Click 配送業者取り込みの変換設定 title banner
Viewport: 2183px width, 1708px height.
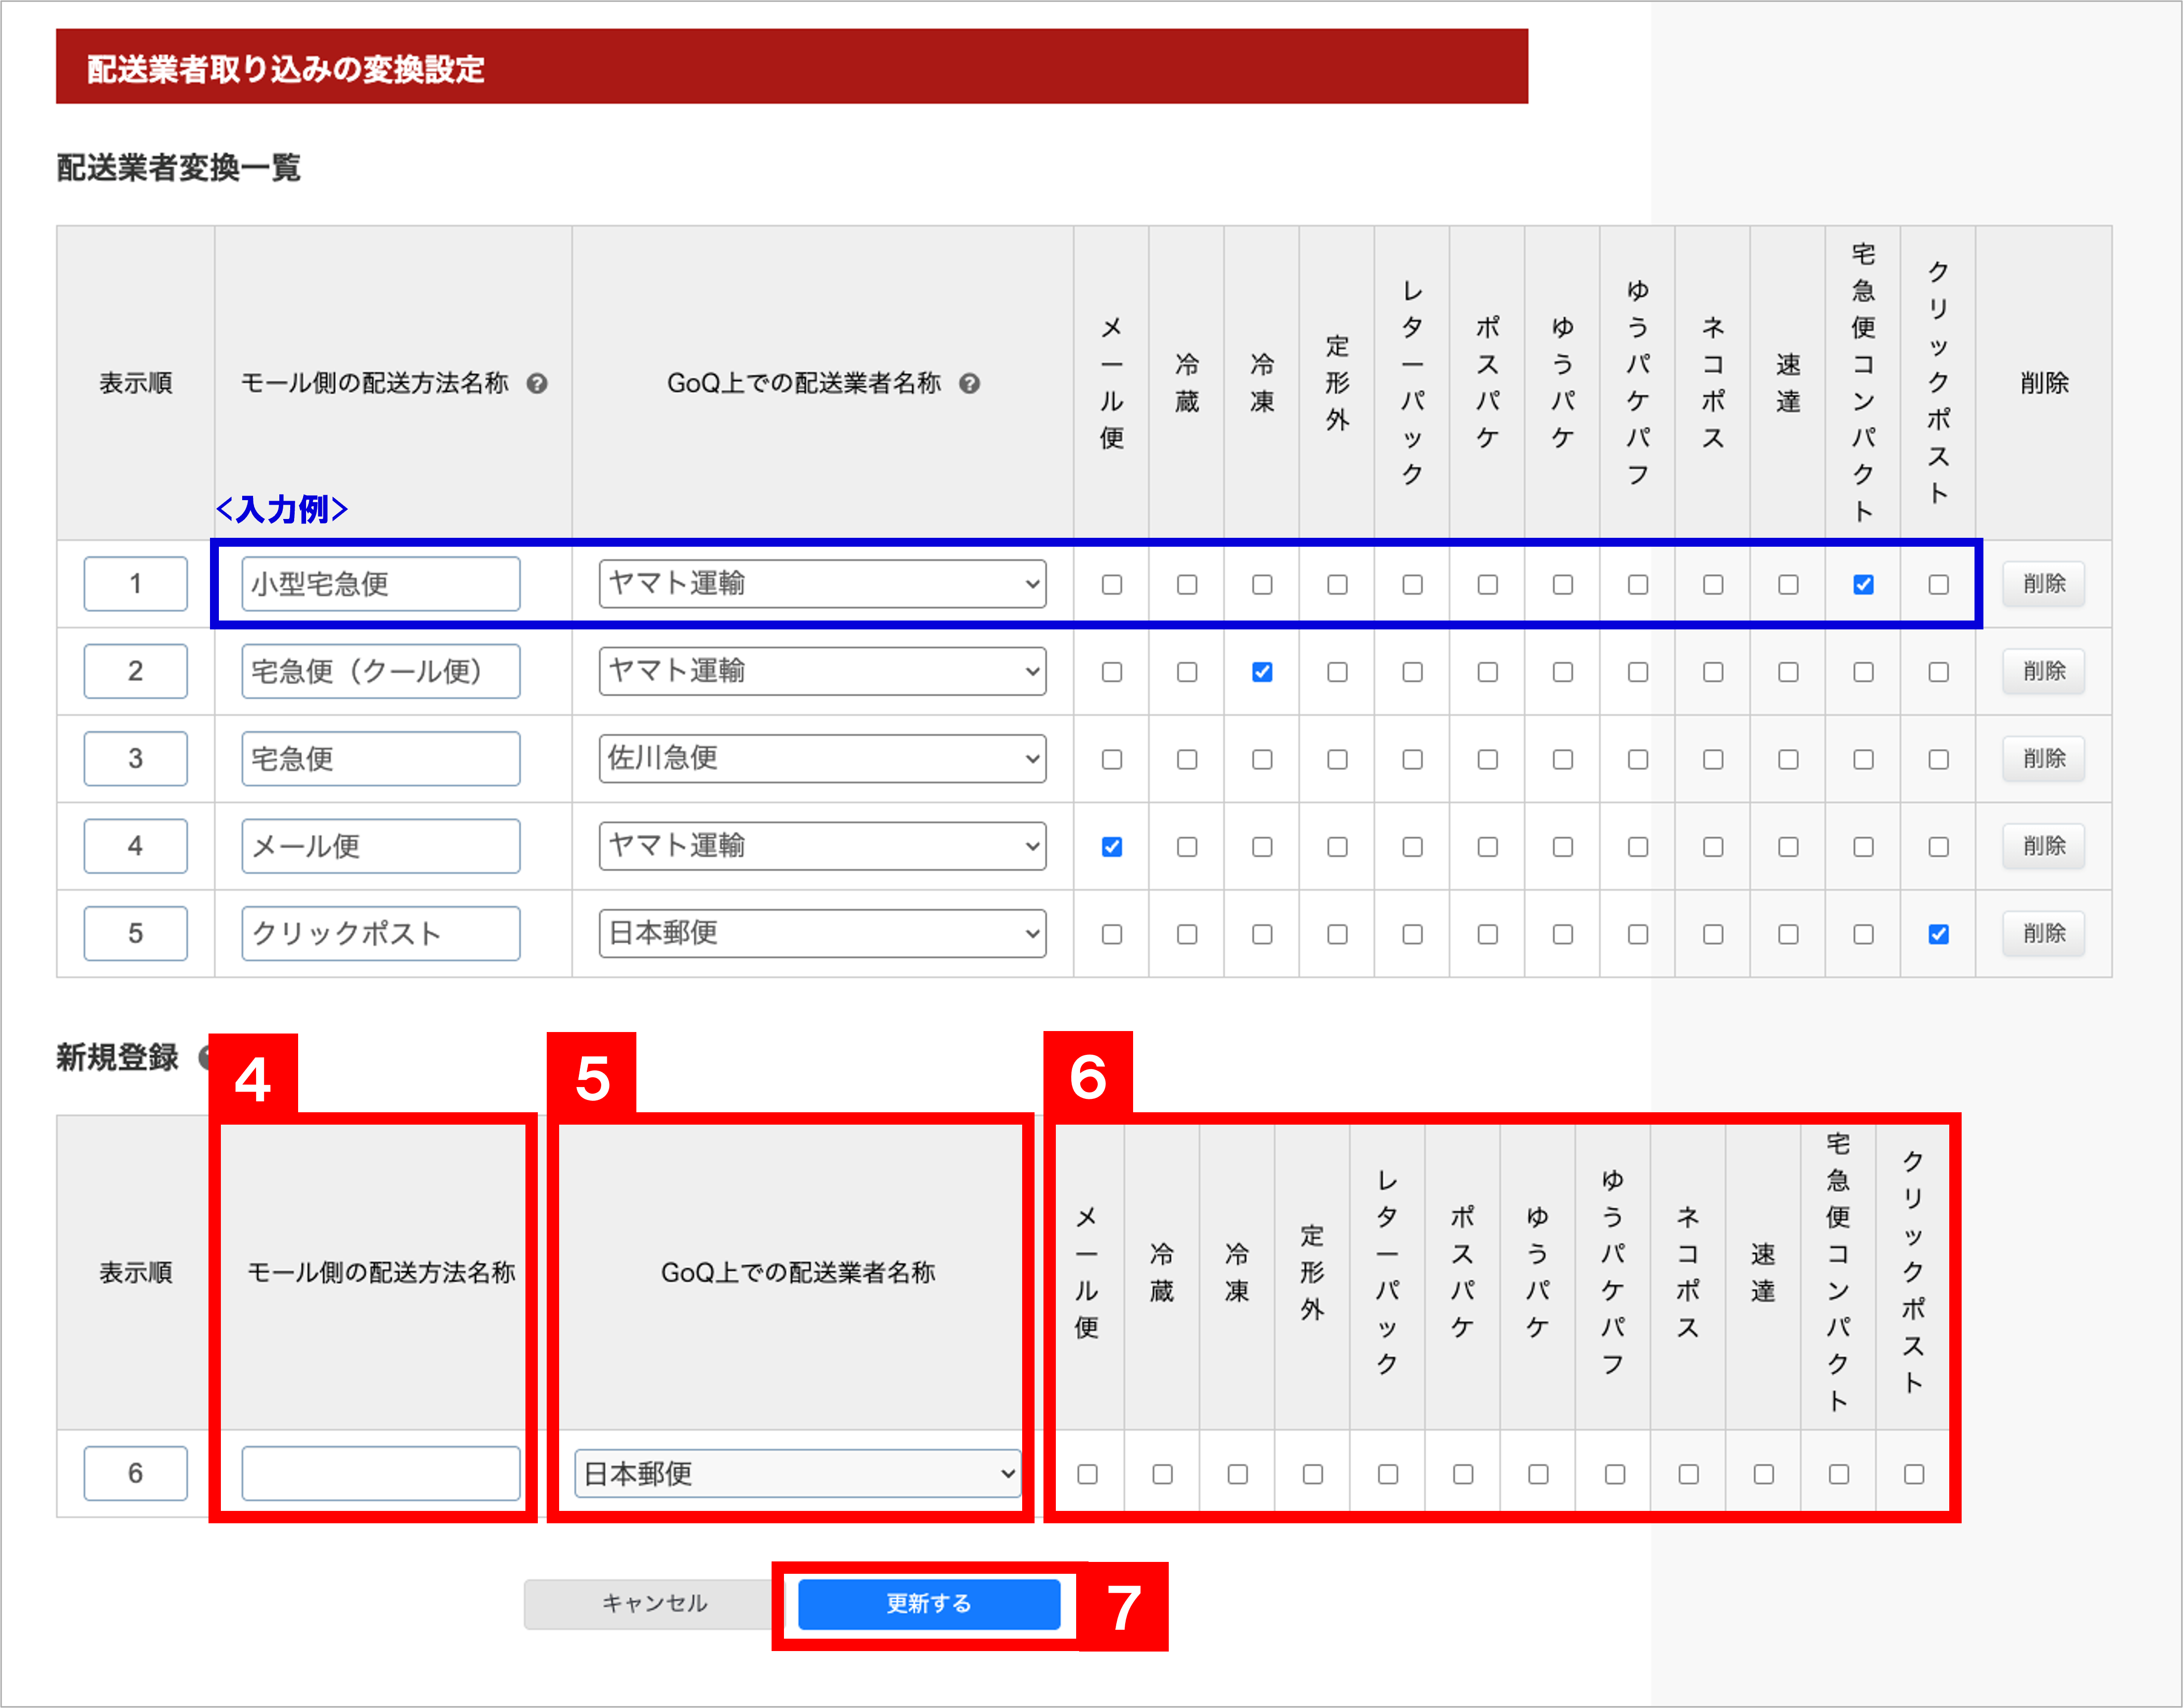(x=791, y=66)
